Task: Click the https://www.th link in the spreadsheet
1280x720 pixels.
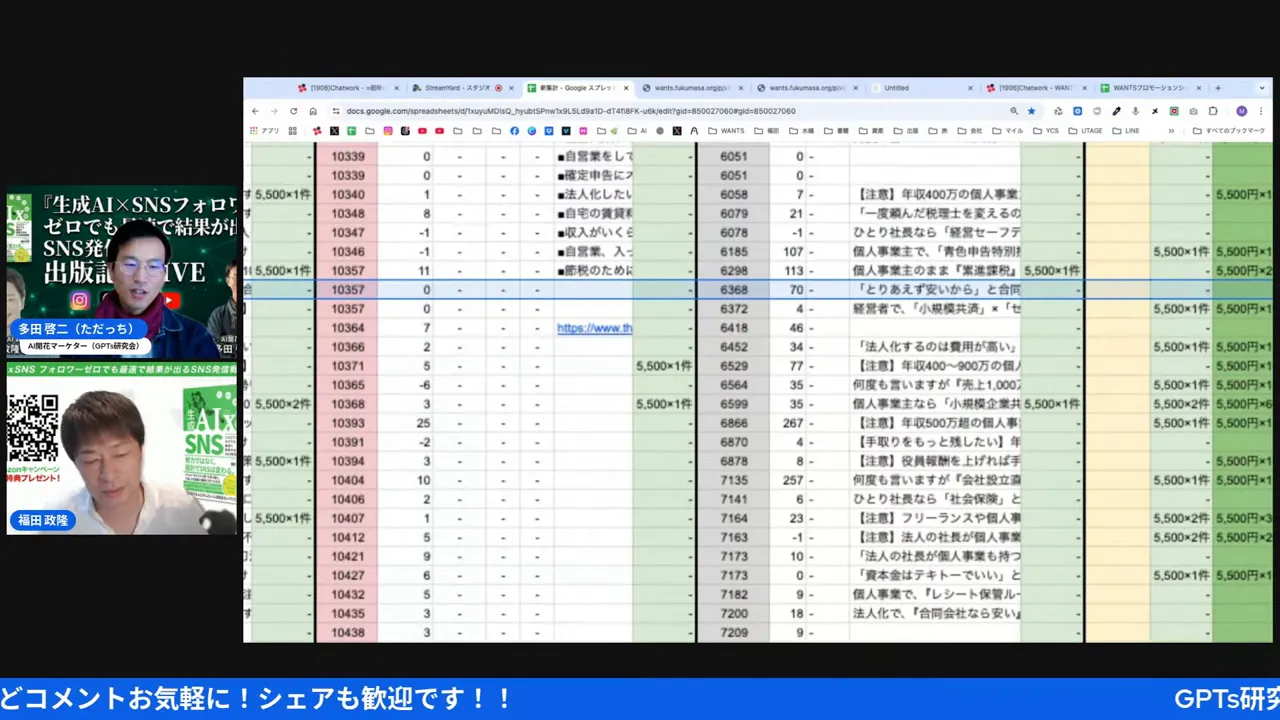Action: [x=594, y=328]
